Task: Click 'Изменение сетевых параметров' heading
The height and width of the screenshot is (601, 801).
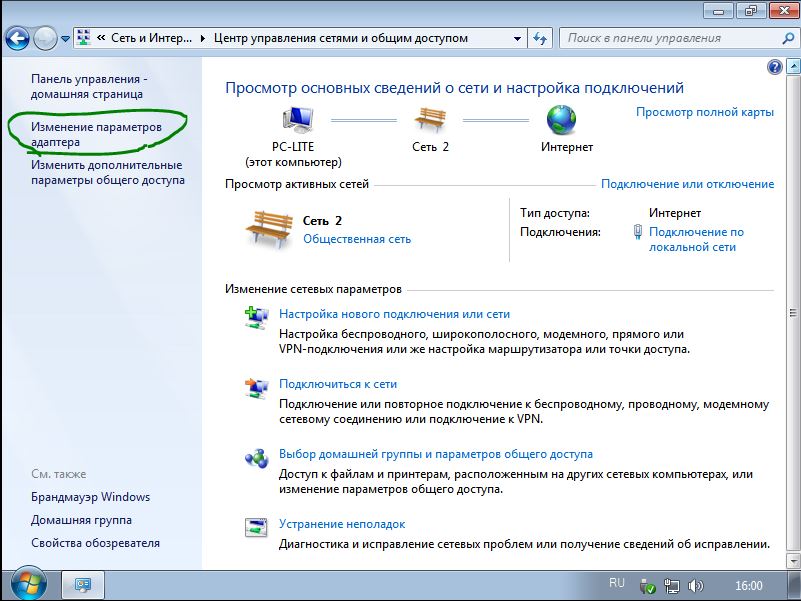Action: pos(313,289)
